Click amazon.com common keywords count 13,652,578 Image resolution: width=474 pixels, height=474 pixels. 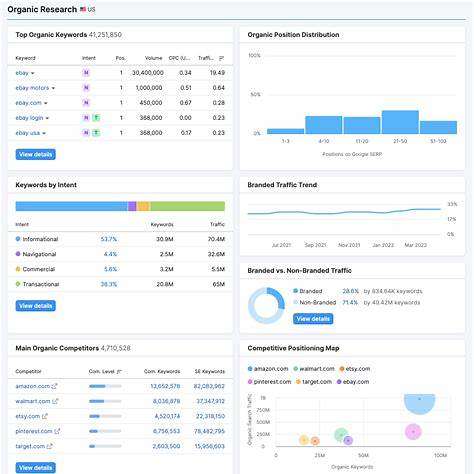[165, 386]
